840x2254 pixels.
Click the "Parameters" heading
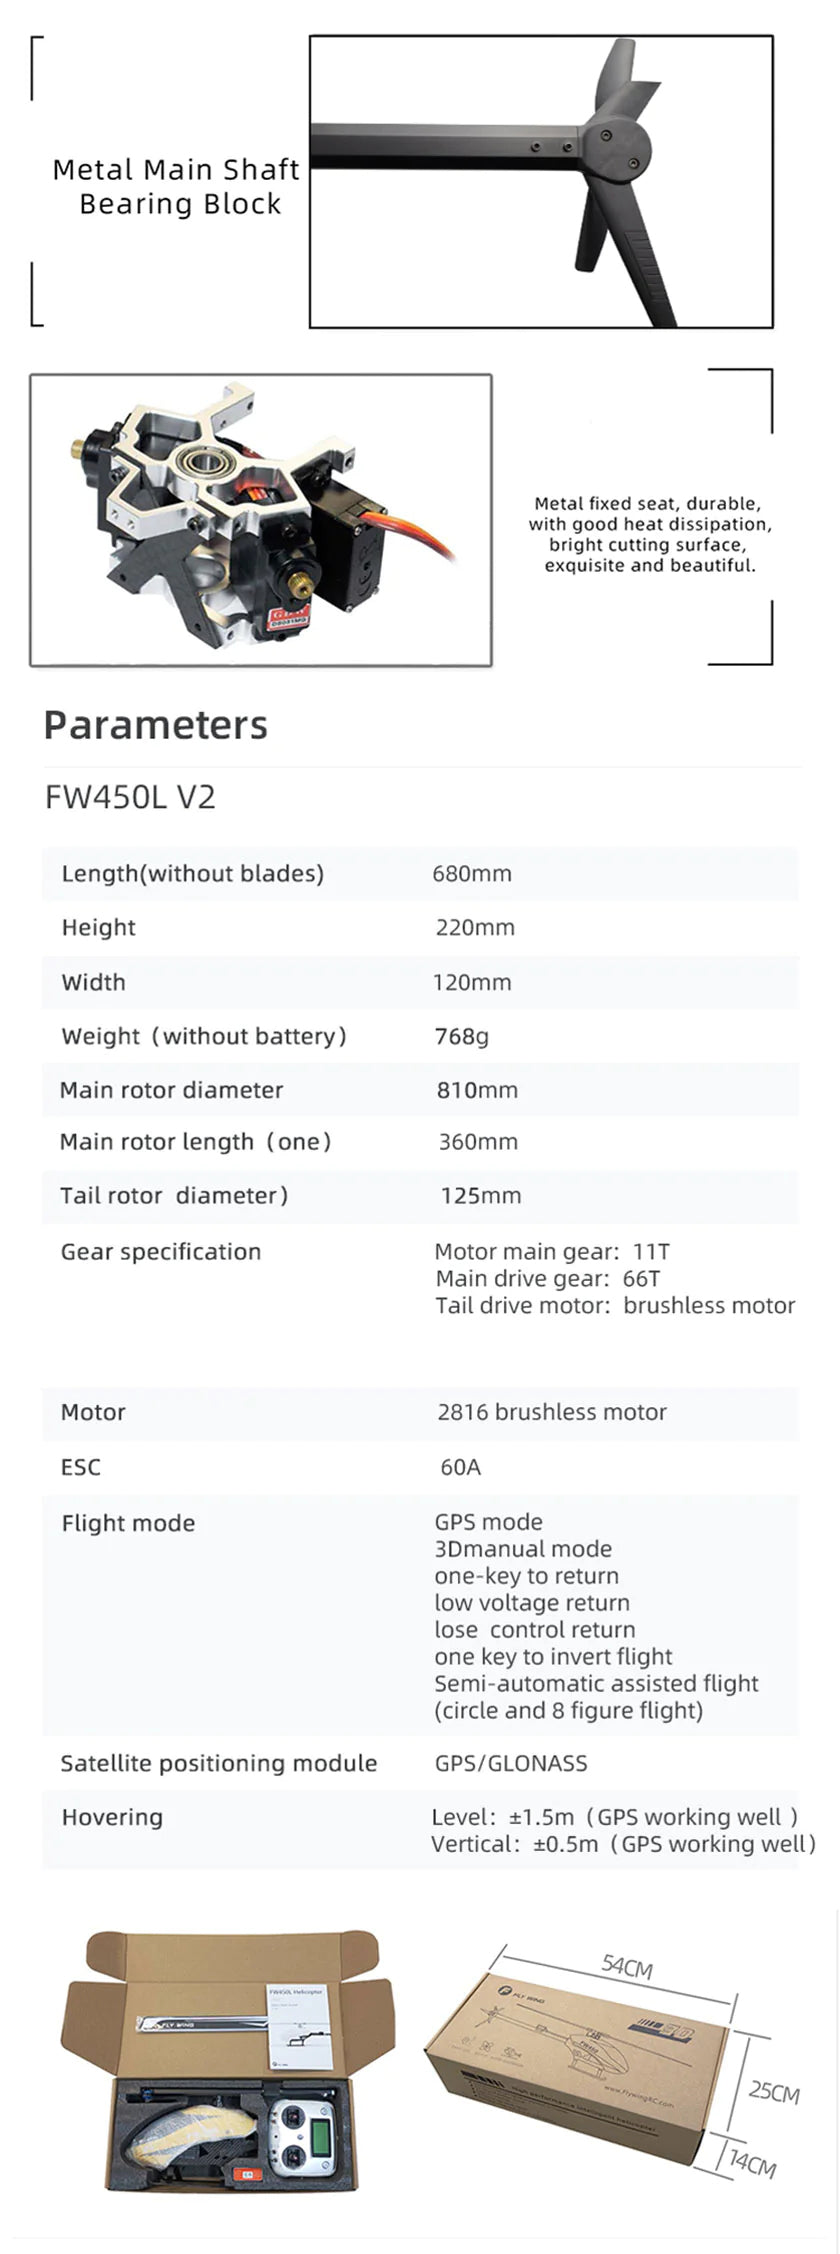155,725
